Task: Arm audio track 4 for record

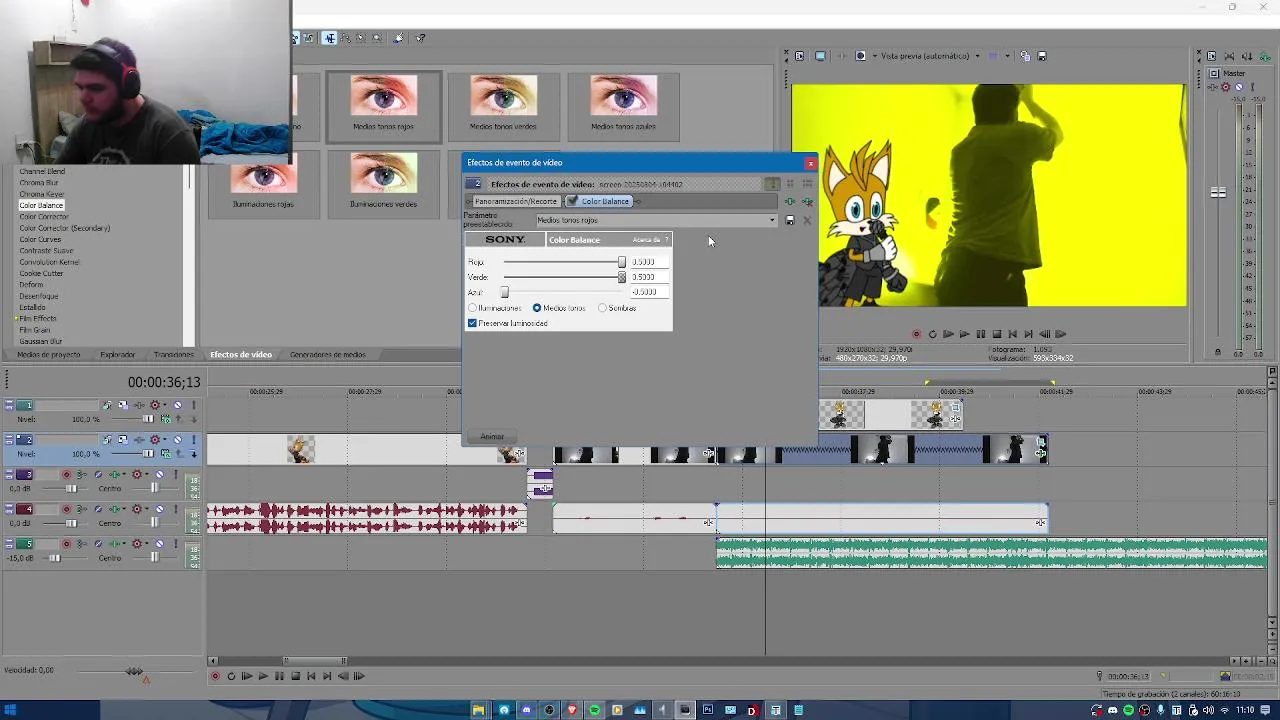Action: pyautogui.click(x=66, y=509)
